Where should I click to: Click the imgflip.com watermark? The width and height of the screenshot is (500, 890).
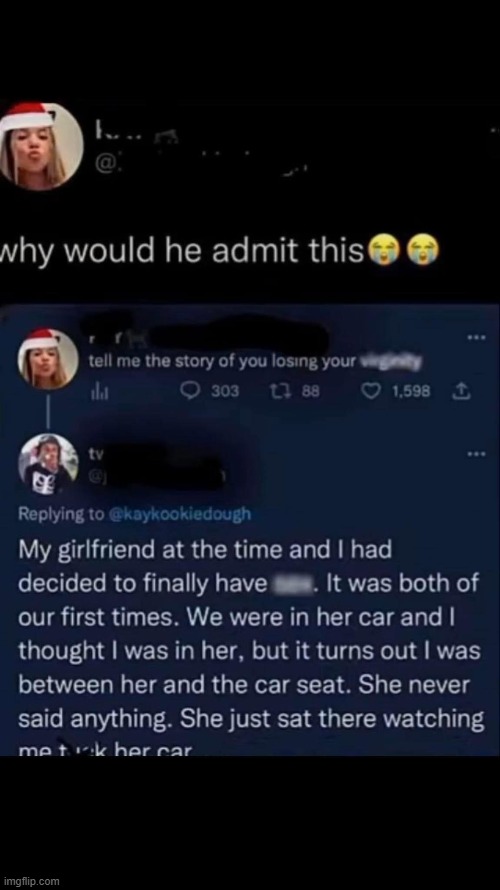(31, 881)
